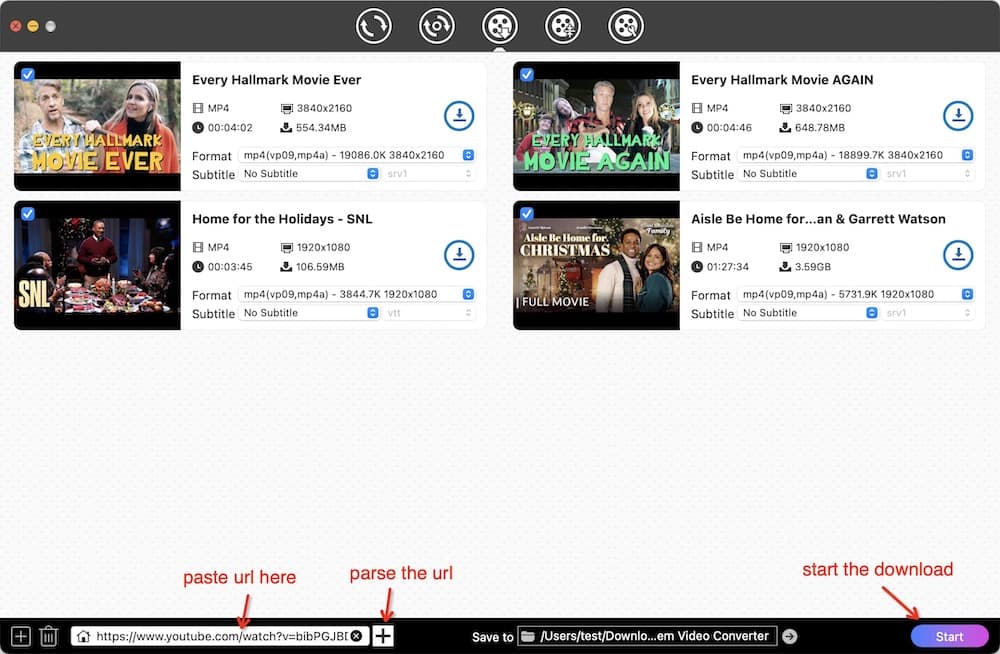Click file size '3.59GB'

coord(812,267)
